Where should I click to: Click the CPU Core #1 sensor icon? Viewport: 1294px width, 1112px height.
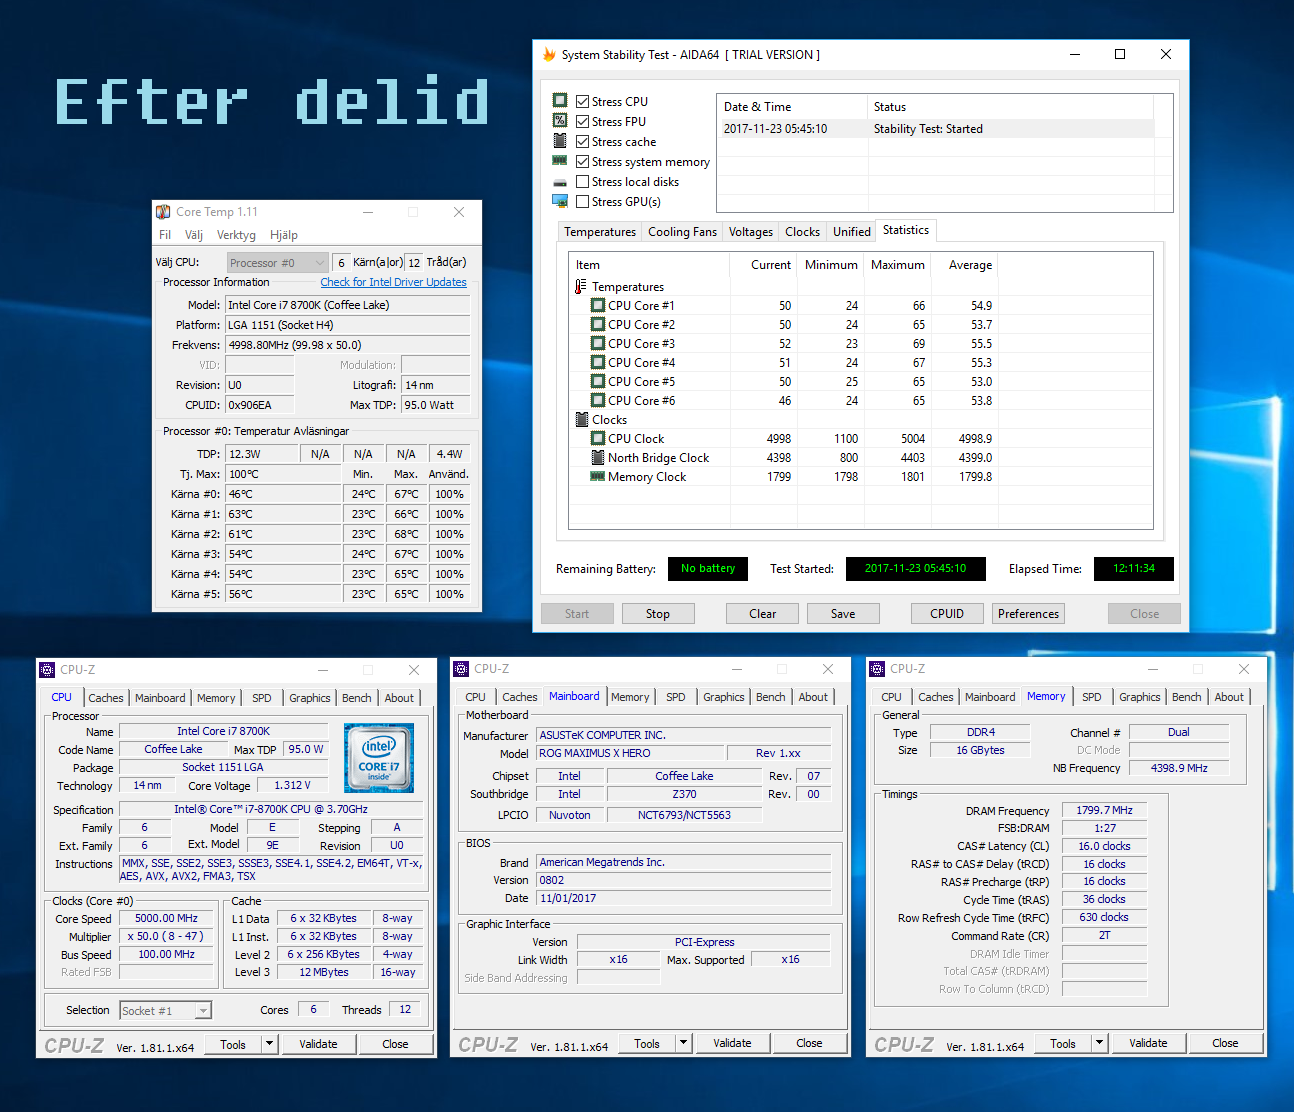click(x=598, y=306)
